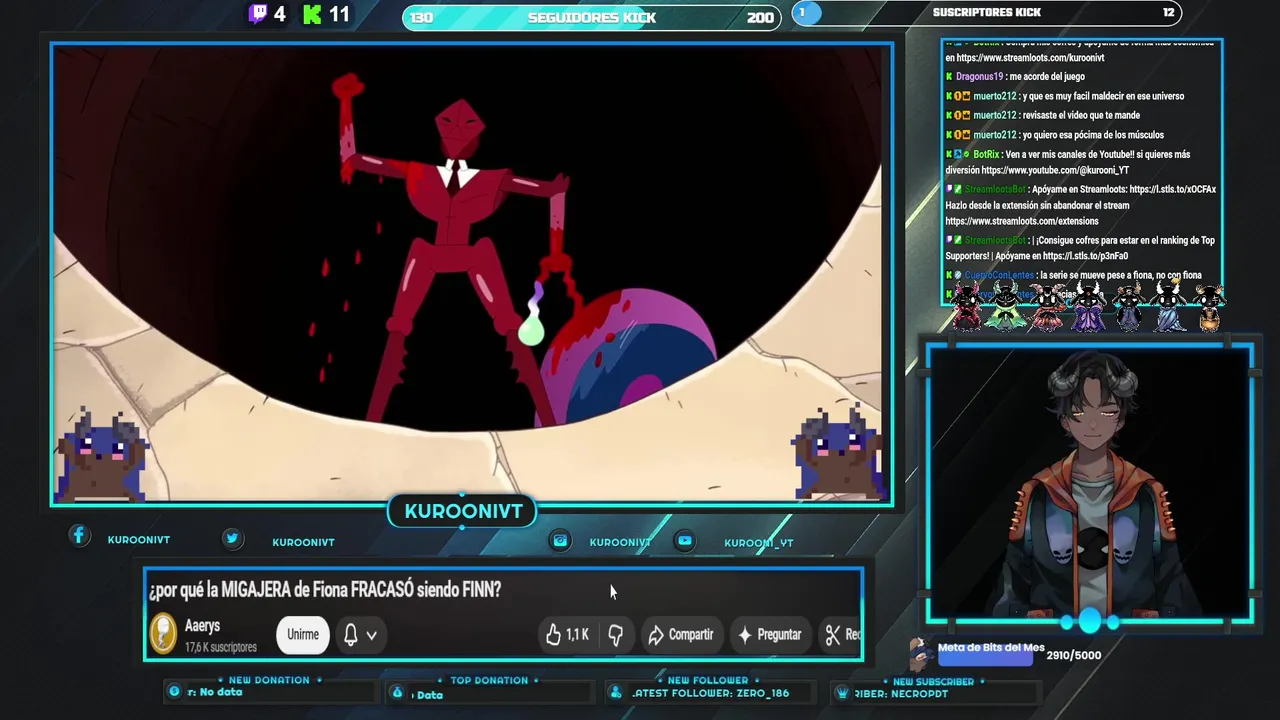Click the notification bell icon

click(x=351, y=634)
